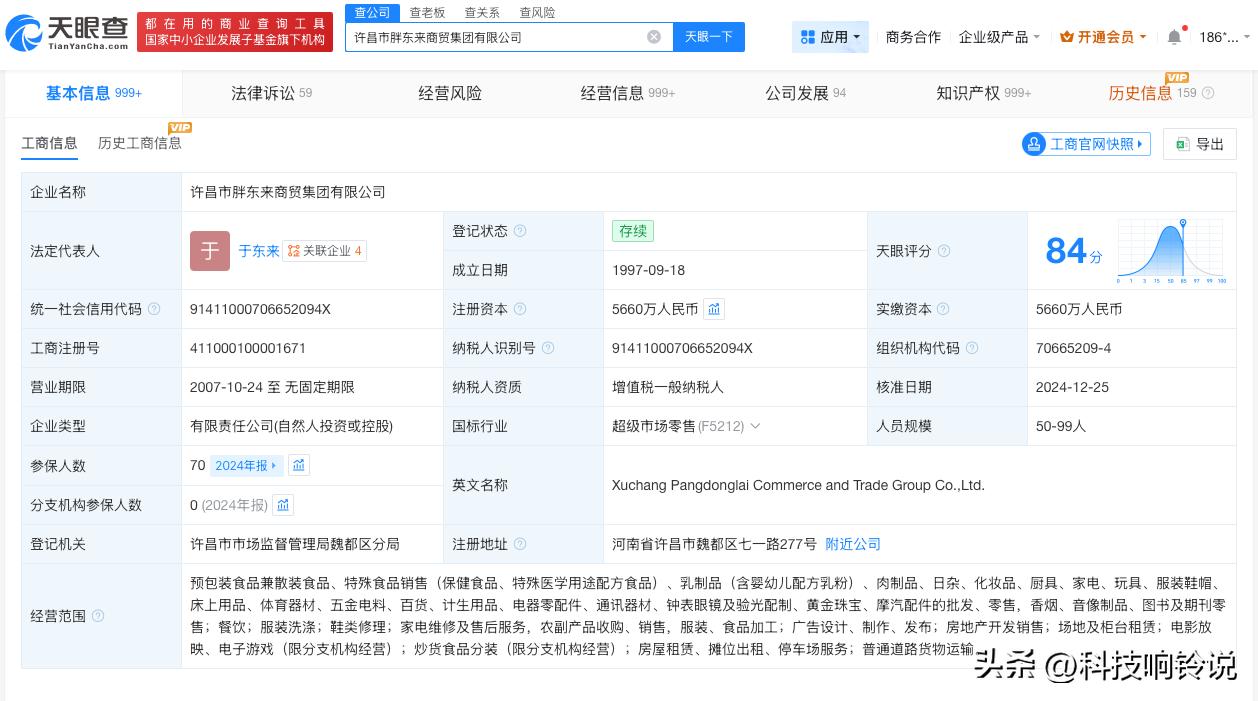The image size is (1258, 701).
Task: Click the 导出 button
Action: point(1200,144)
